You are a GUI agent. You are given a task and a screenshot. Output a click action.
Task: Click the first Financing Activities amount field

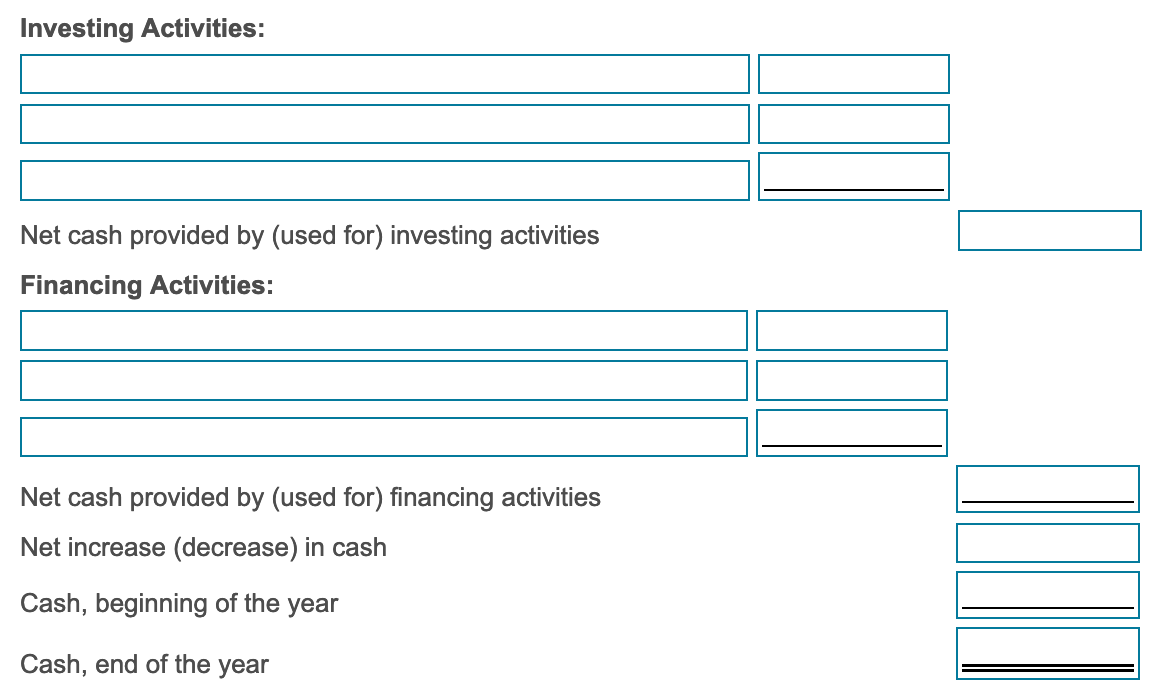[x=851, y=330]
